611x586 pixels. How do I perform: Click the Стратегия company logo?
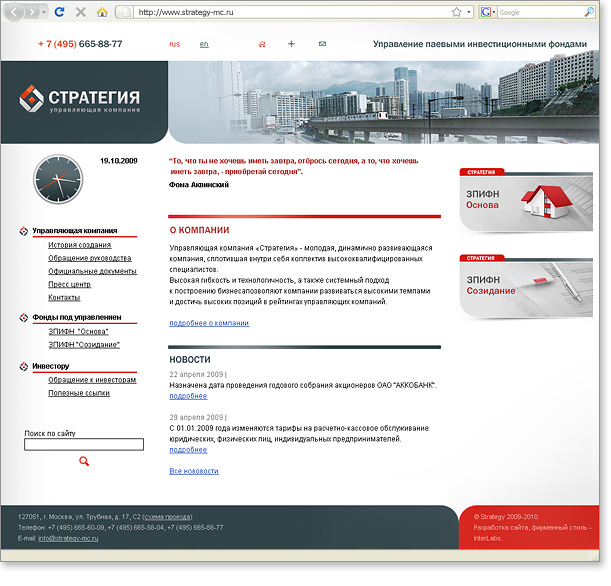click(80, 99)
